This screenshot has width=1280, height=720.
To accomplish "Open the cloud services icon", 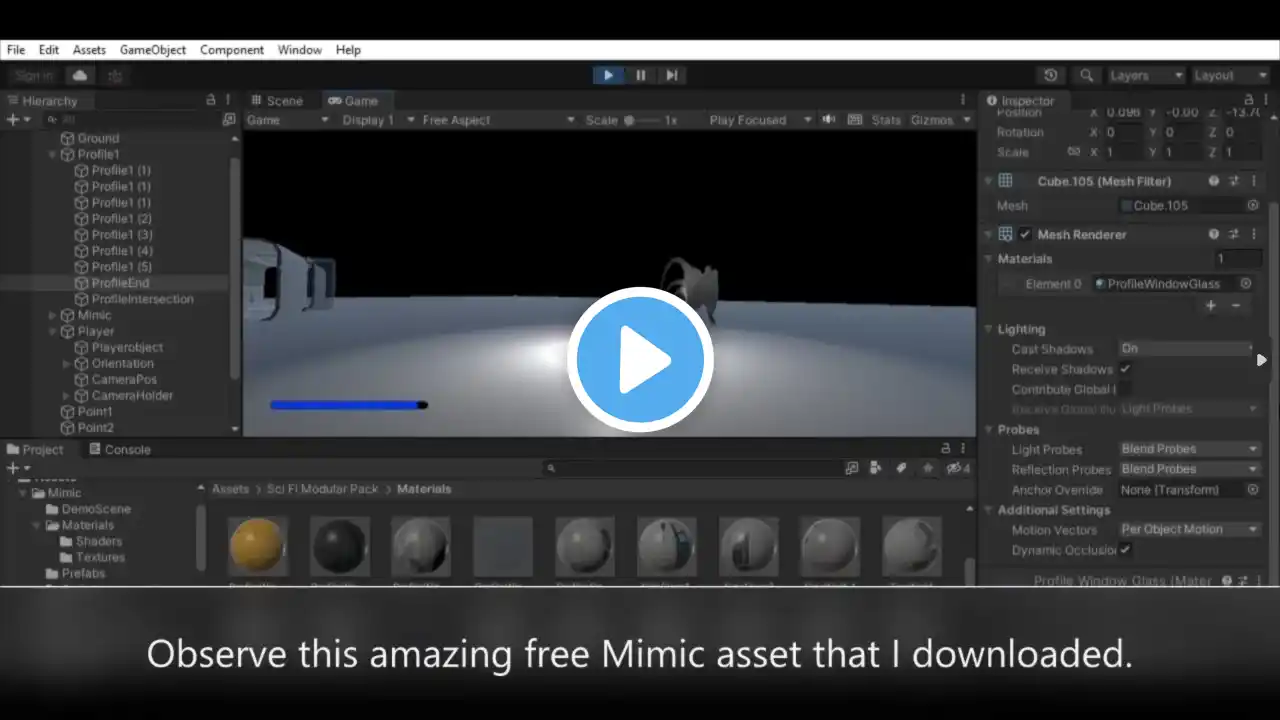I will pyautogui.click(x=79, y=76).
